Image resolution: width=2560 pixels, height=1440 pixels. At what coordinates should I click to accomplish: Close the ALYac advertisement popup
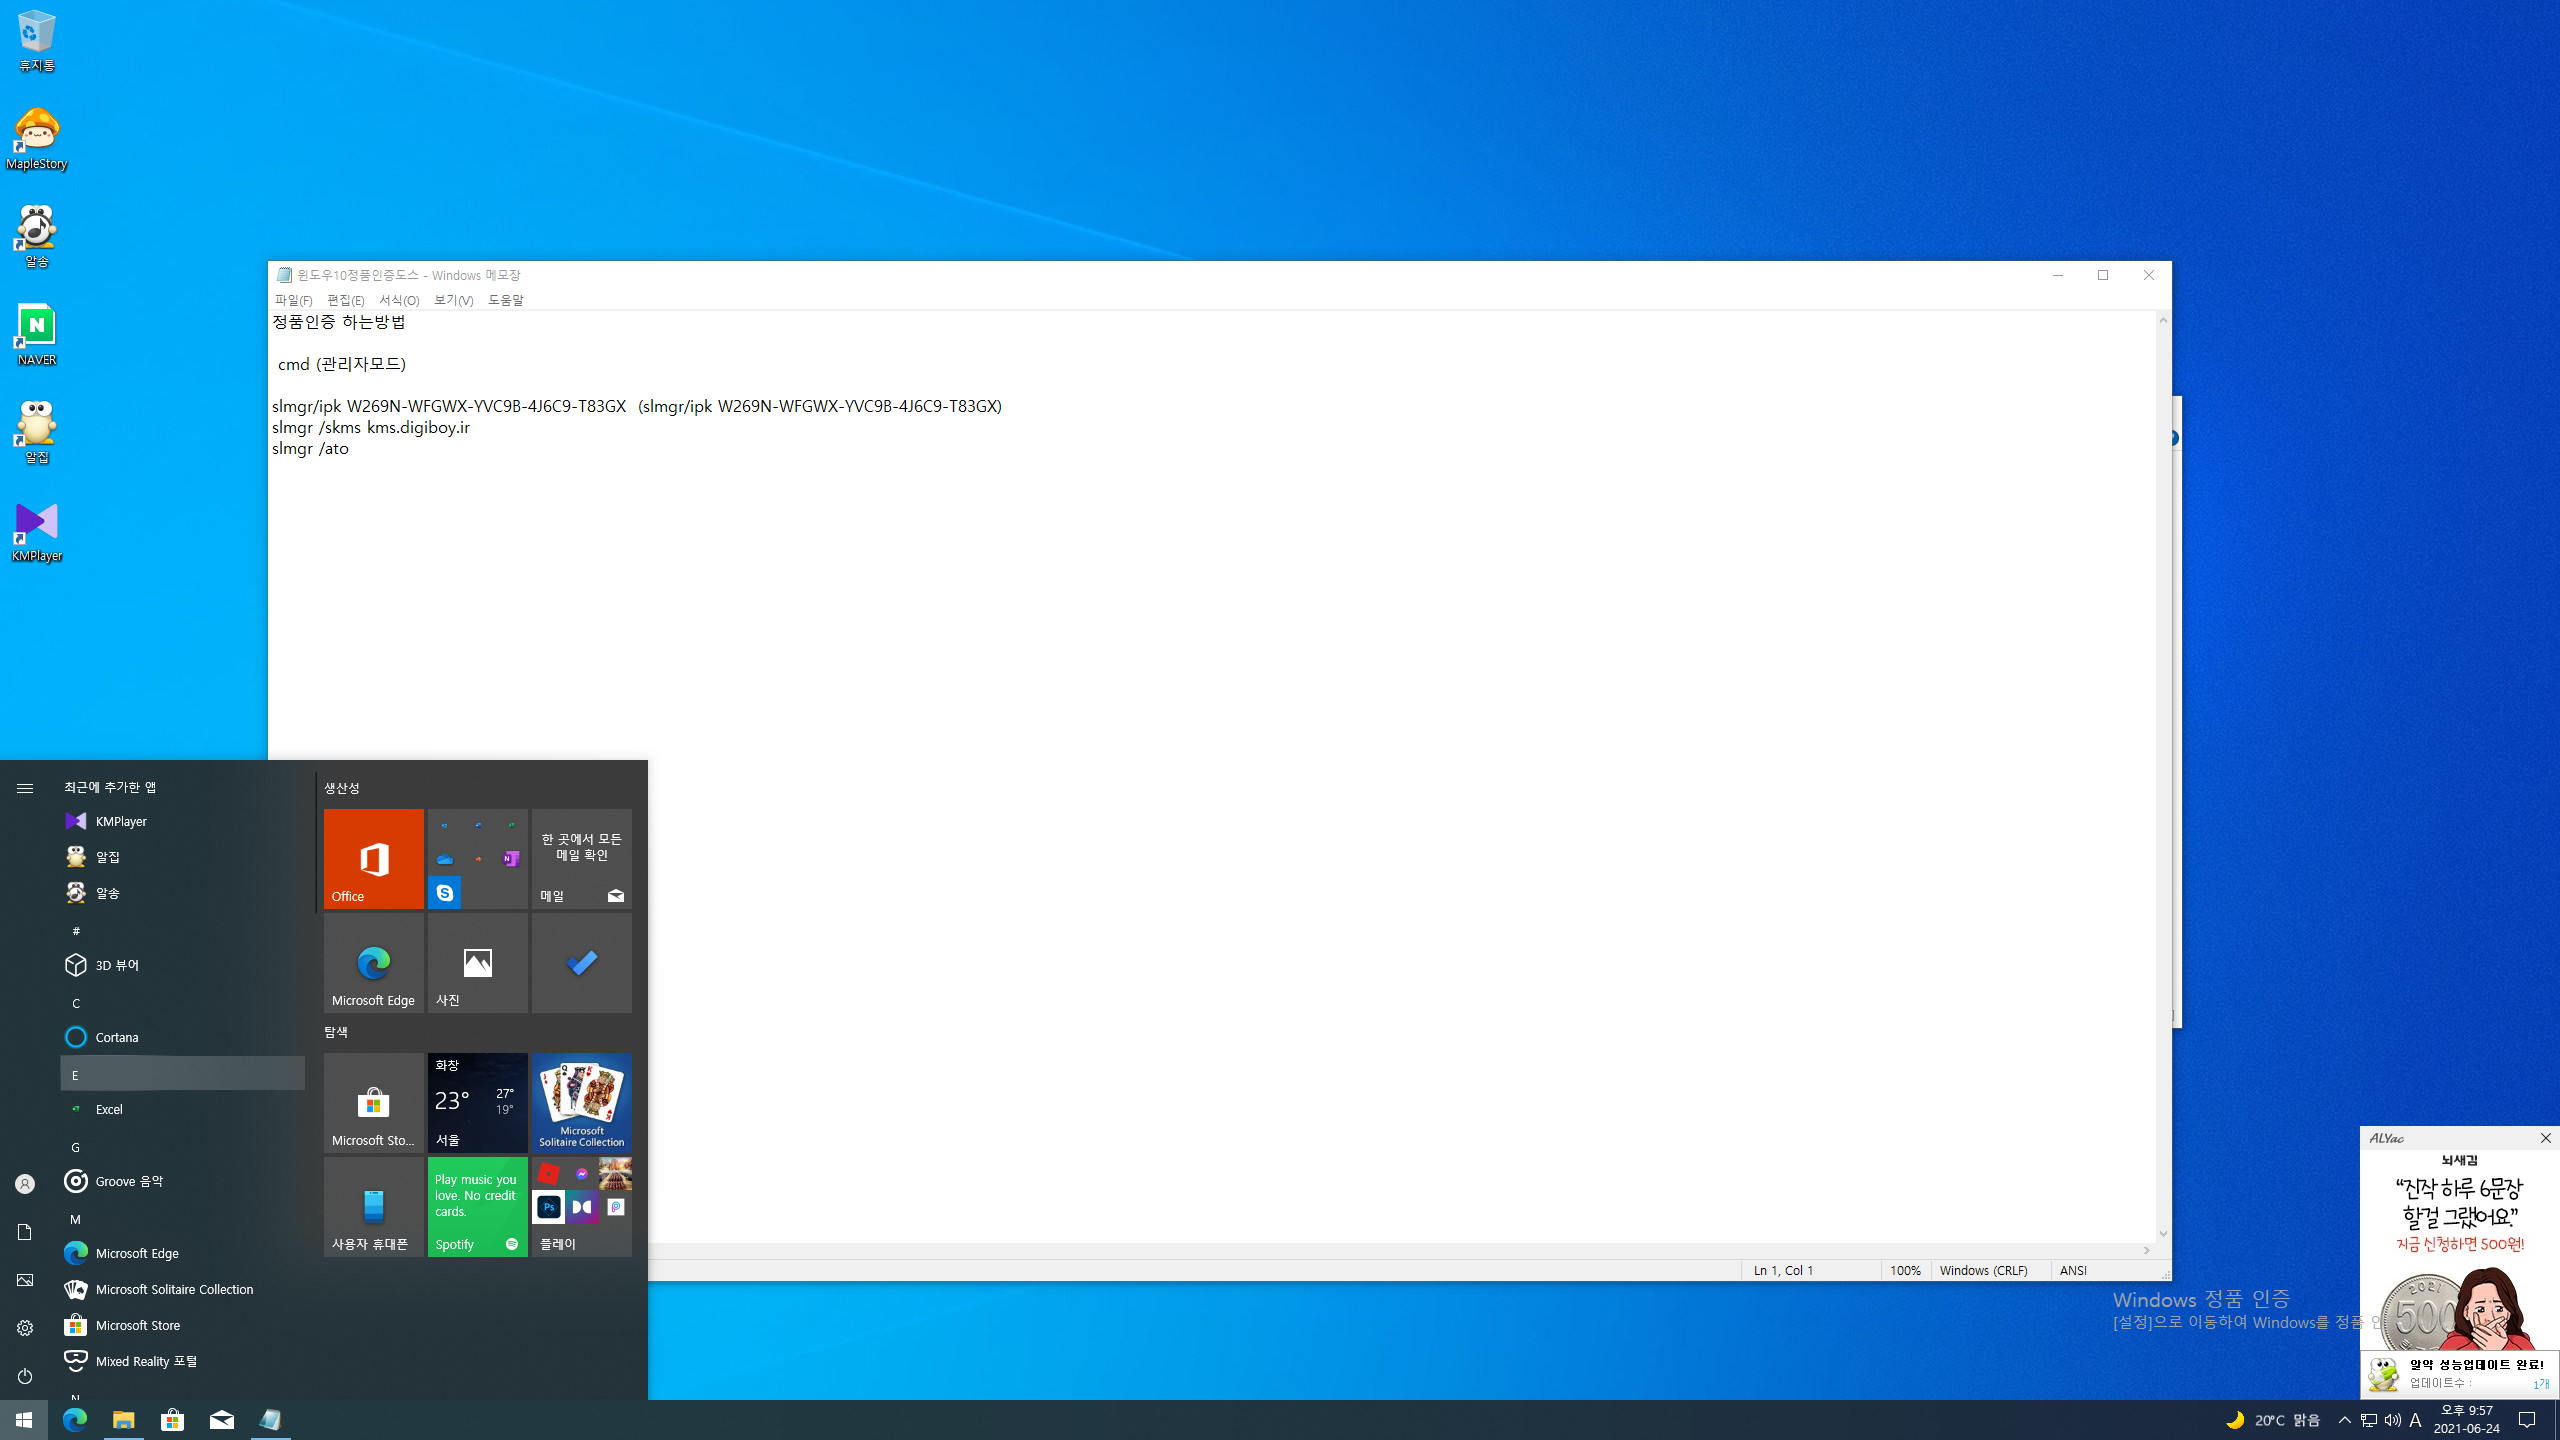click(x=2545, y=1138)
